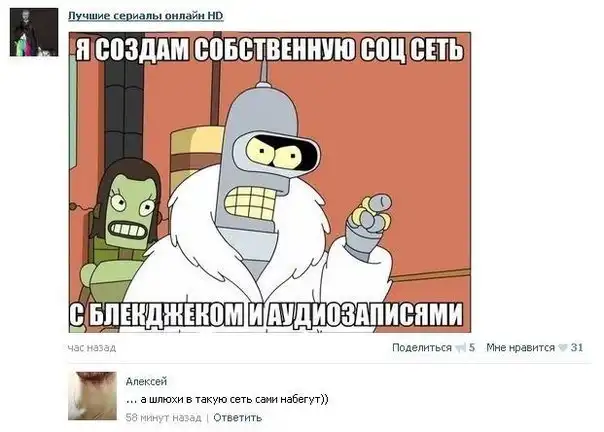Viewport: 604px width, 432px height.
Task: Click the Я СОЗДАМ СОБСТВЕННУЮ СОЦ СЕТЬ caption
Action: coord(269,49)
